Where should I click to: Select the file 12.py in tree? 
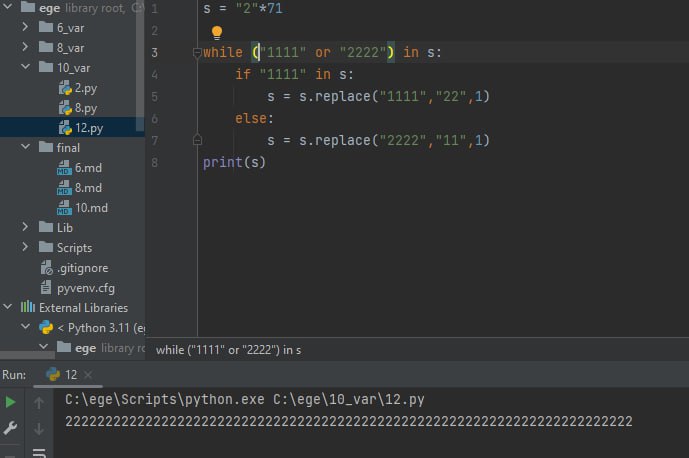[x=81, y=128]
